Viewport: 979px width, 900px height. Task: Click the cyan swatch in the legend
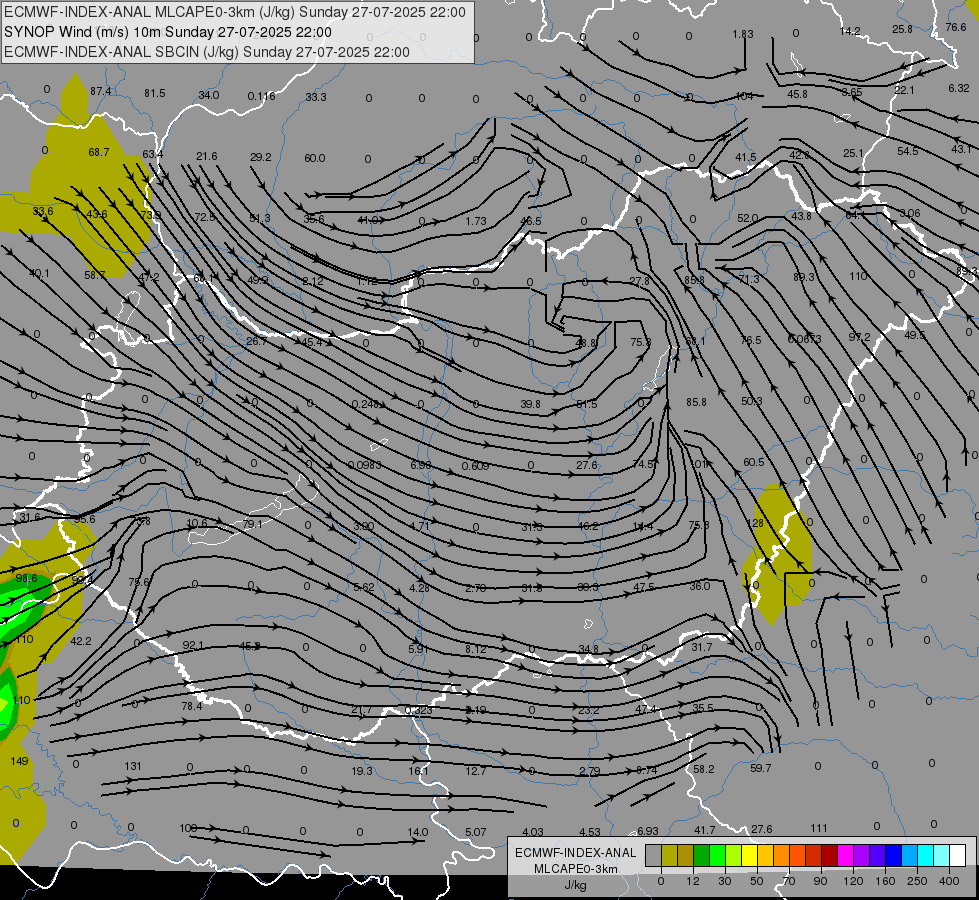coord(926,856)
